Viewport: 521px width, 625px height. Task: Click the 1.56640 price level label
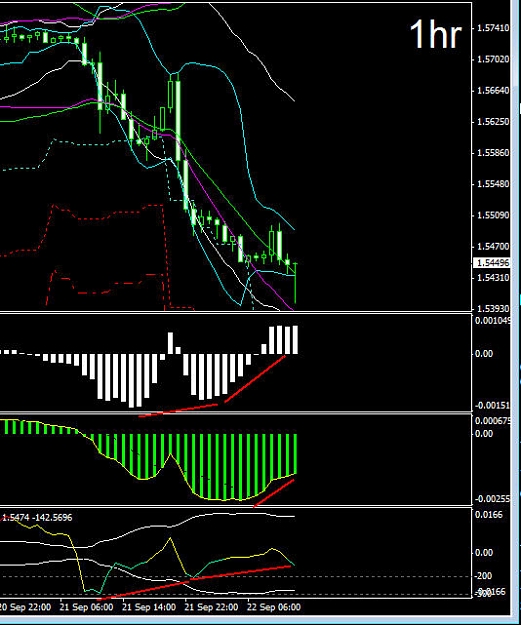point(493,90)
